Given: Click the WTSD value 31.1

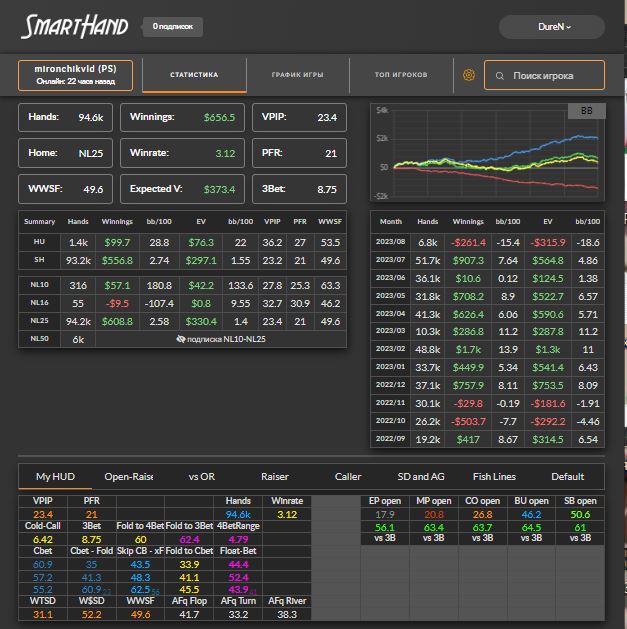Looking at the screenshot, I should coord(43,614).
